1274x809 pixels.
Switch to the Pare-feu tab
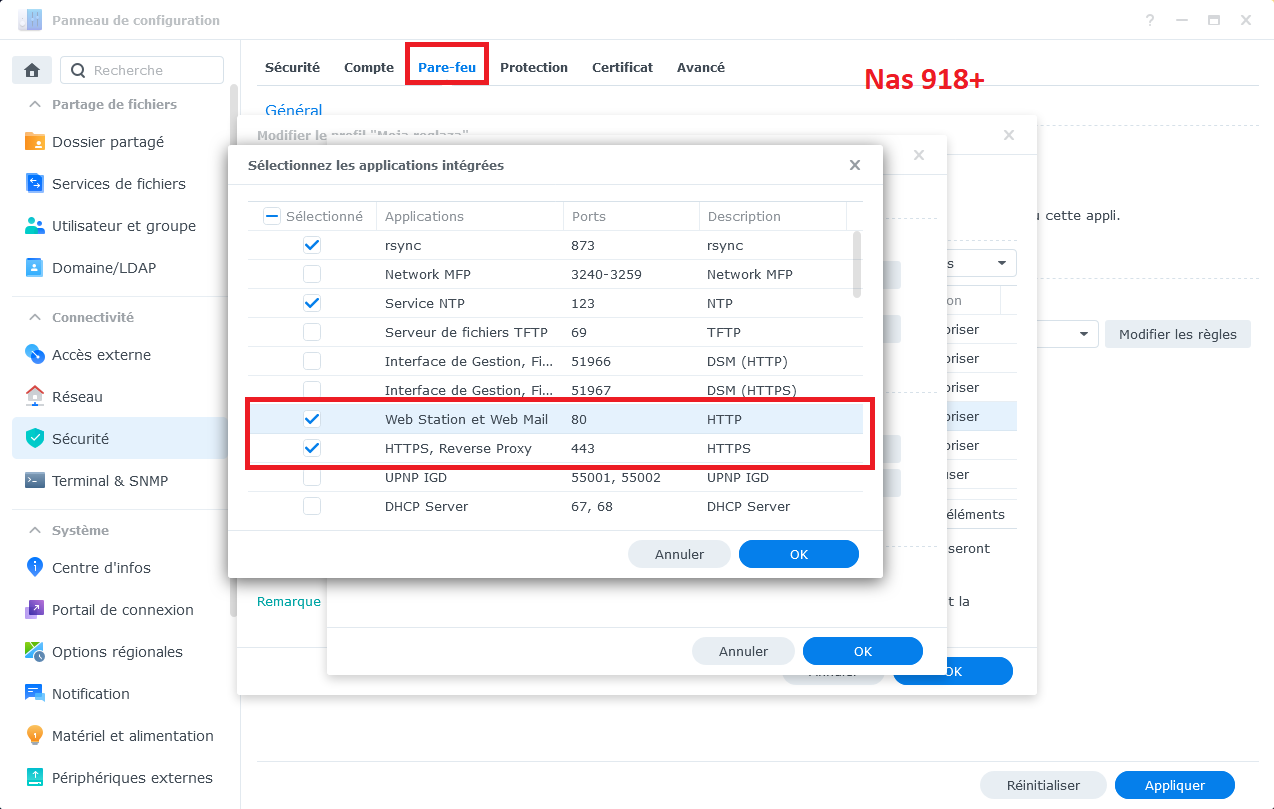(x=446, y=67)
